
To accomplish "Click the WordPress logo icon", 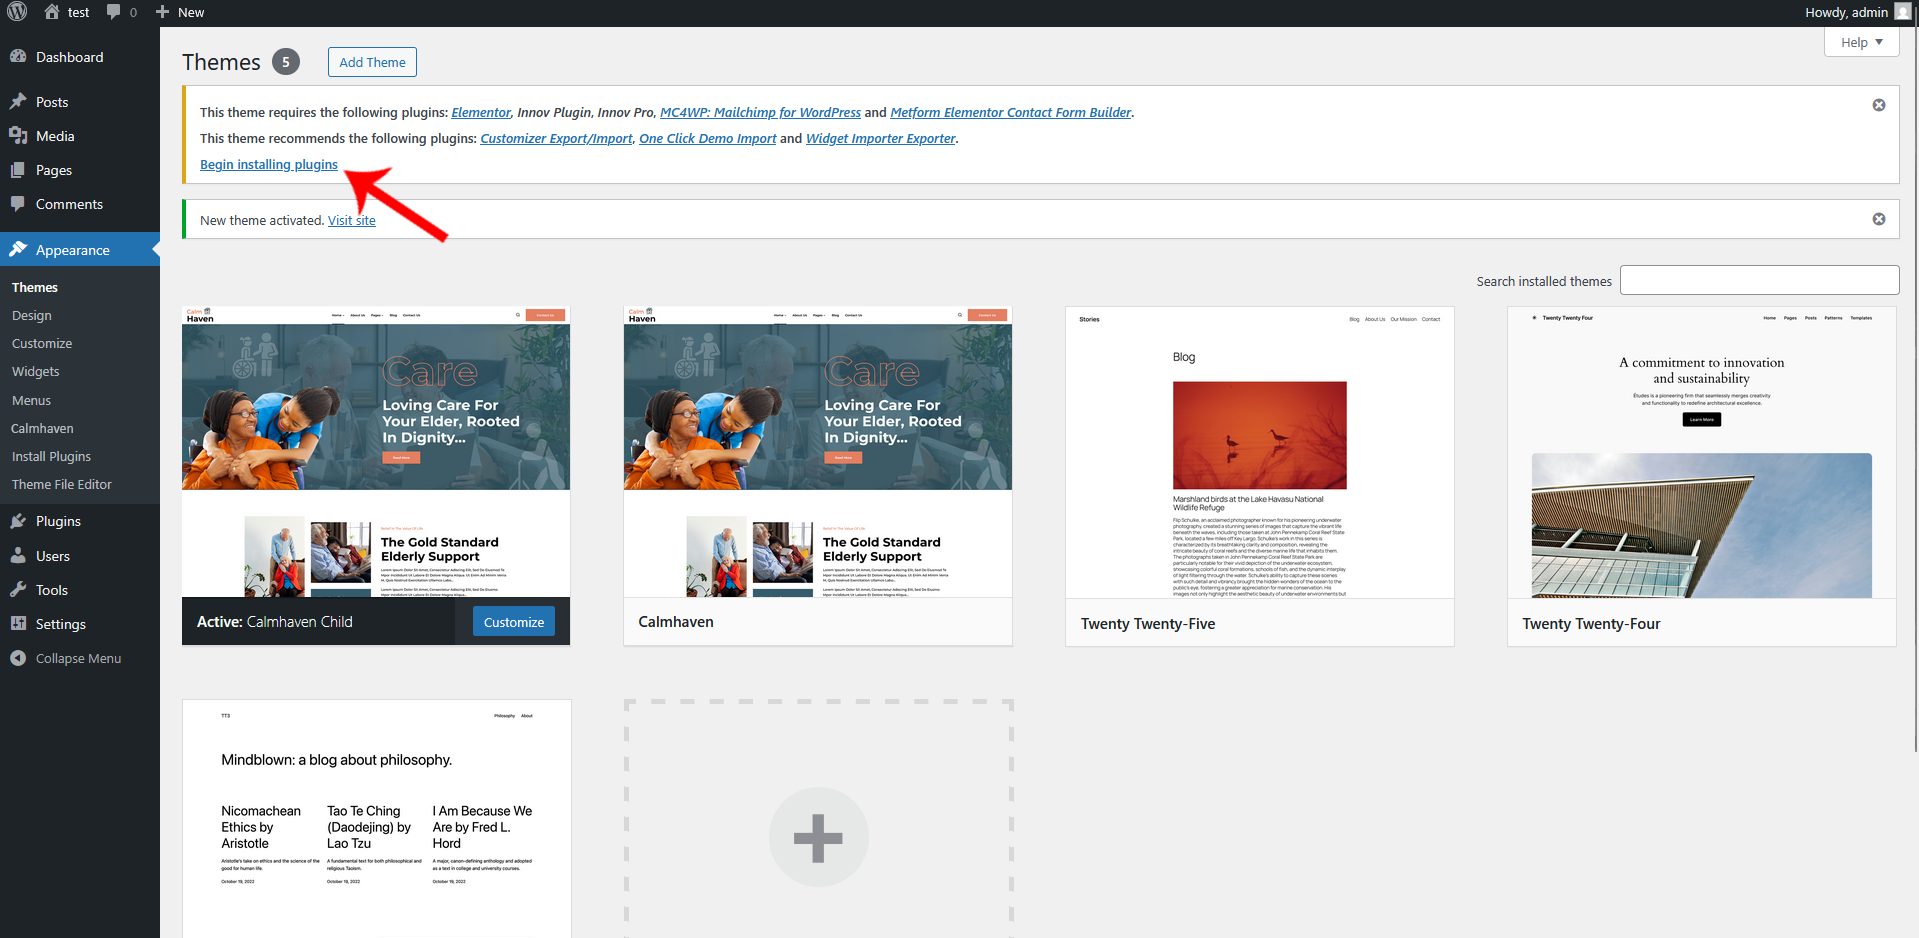I will coord(17,12).
